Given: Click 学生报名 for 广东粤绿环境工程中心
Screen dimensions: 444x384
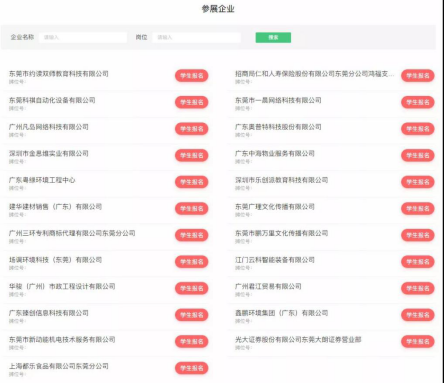Looking at the screenshot, I should [192, 182].
